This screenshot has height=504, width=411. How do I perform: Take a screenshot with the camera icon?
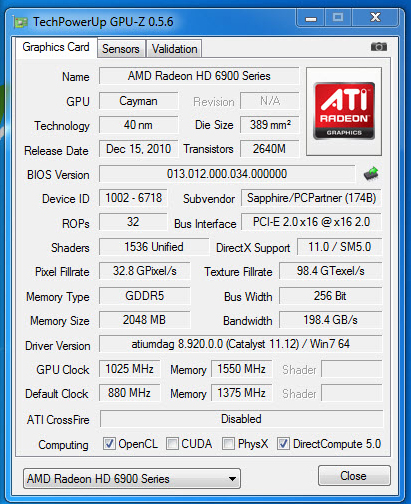[x=379, y=47]
